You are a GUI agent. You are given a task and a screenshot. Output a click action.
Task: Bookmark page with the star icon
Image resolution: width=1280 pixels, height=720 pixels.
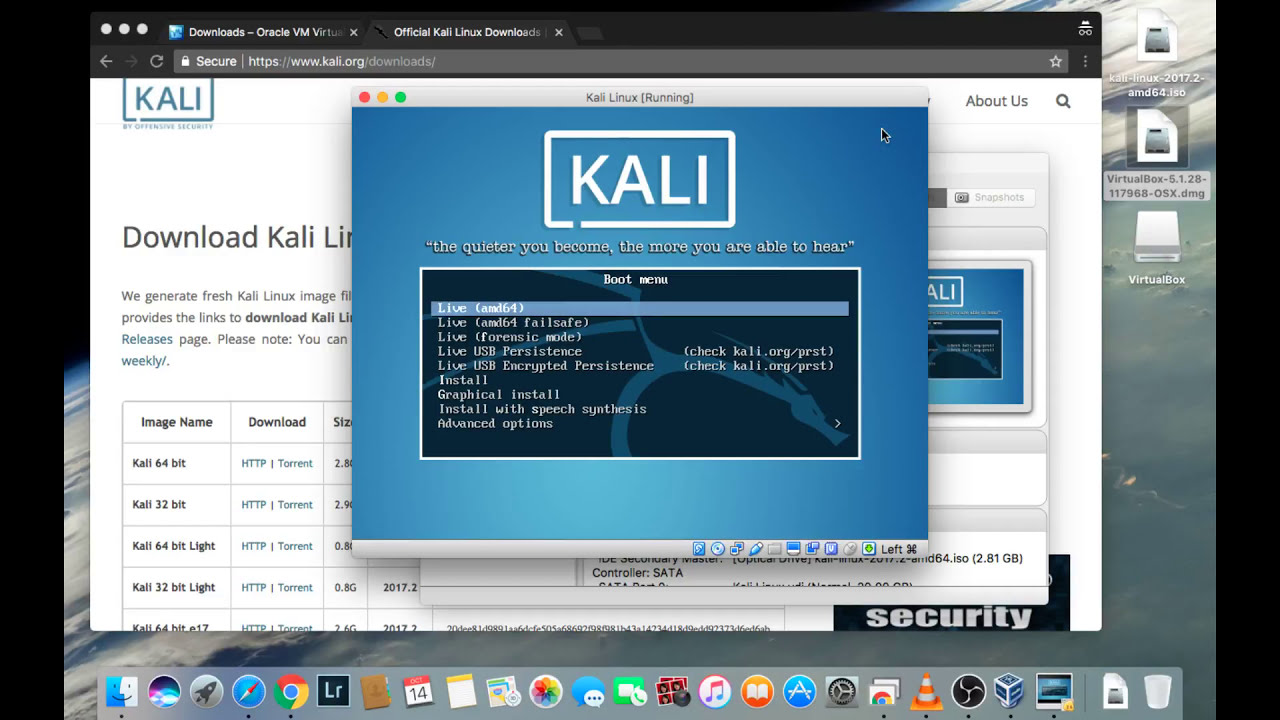1055,61
